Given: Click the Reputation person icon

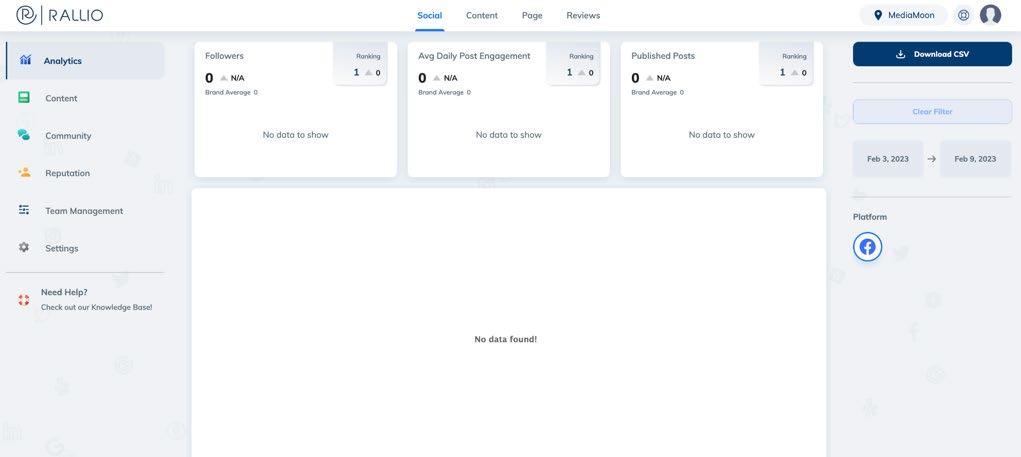Looking at the screenshot, I should (x=24, y=173).
